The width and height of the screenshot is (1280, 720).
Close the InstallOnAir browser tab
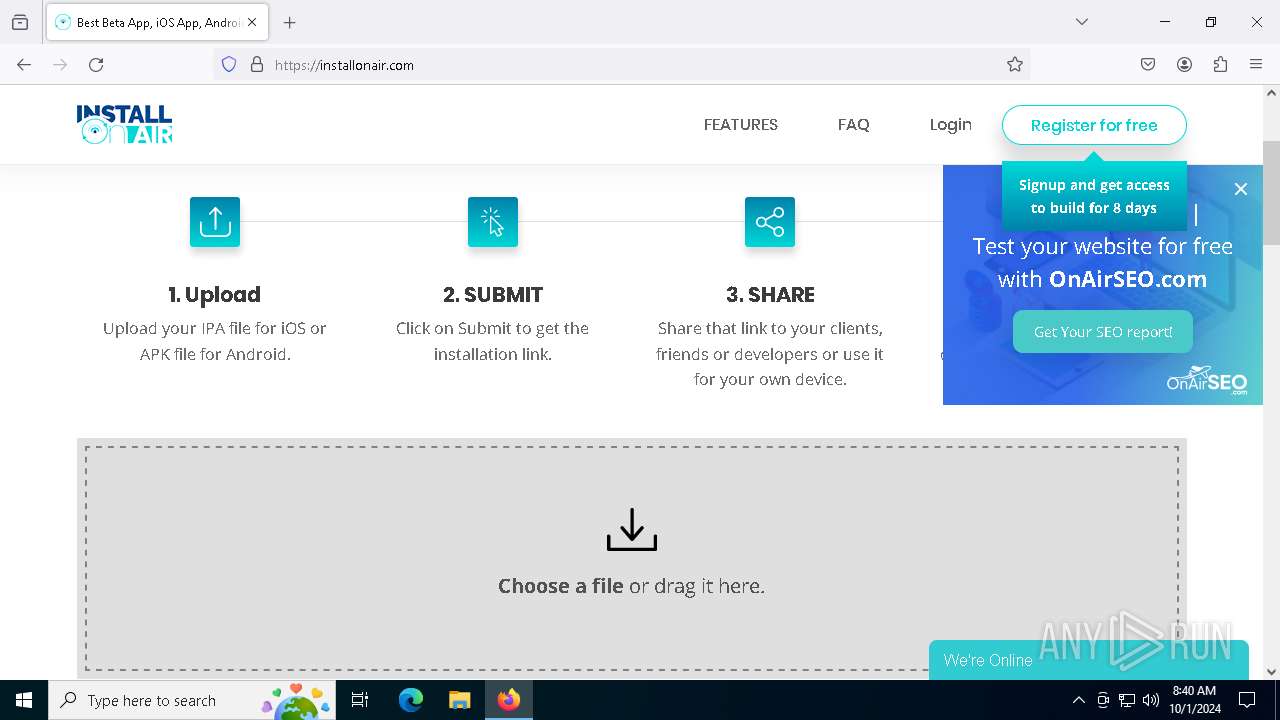point(253,22)
